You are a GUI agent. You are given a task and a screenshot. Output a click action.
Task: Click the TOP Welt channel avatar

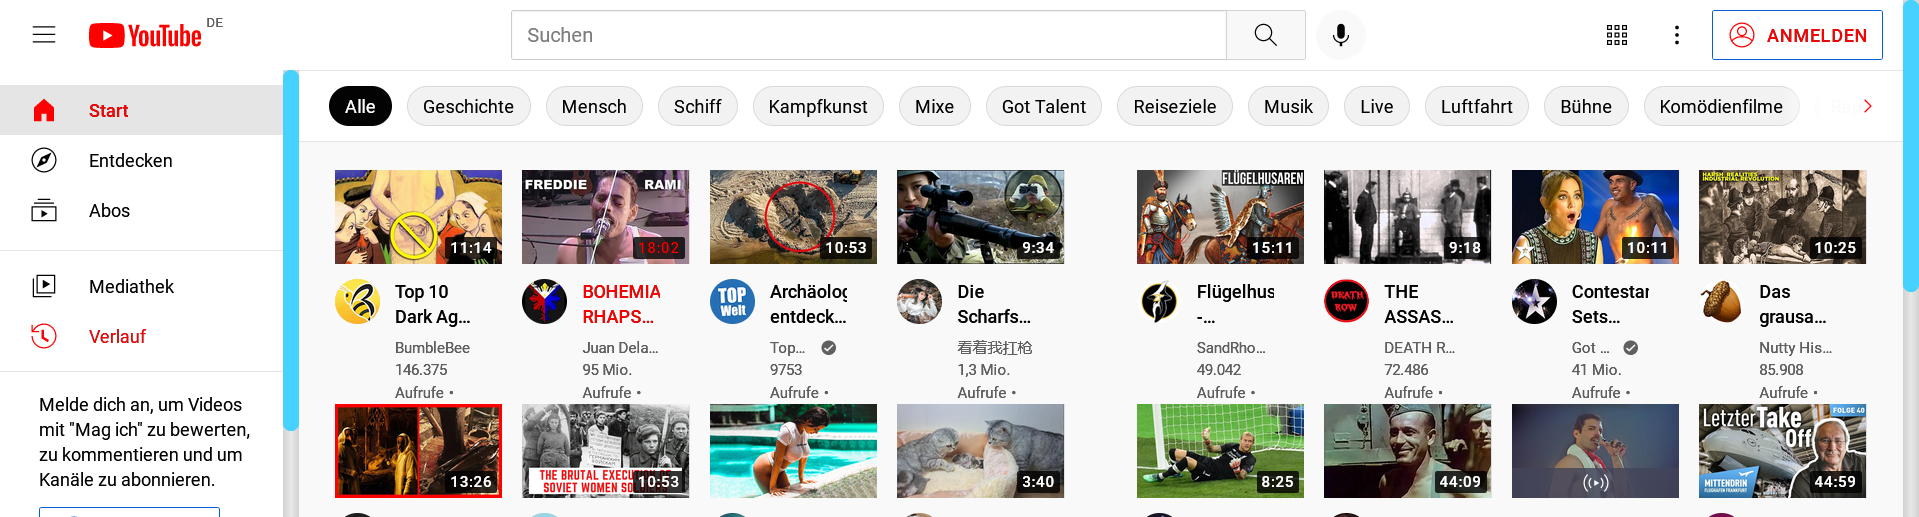(x=732, y=302)
